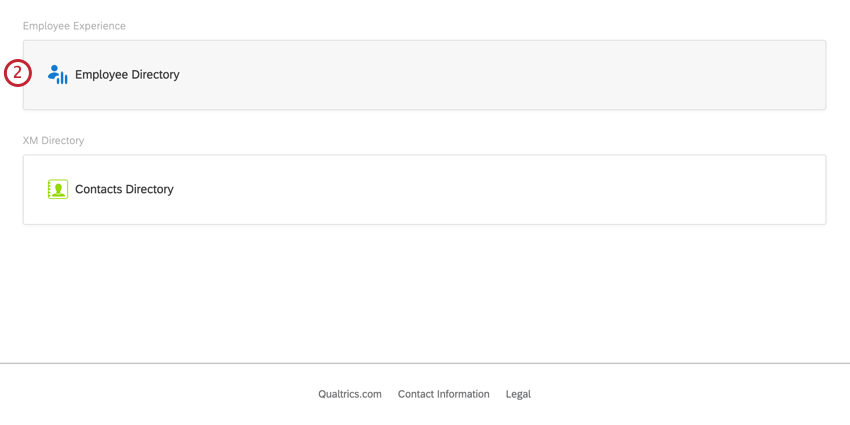Visit the Qualtrics.com footer link
Image resolution: width=850 pixels, height=425 pixels.
pyautogui.click(x=350, y=394)
